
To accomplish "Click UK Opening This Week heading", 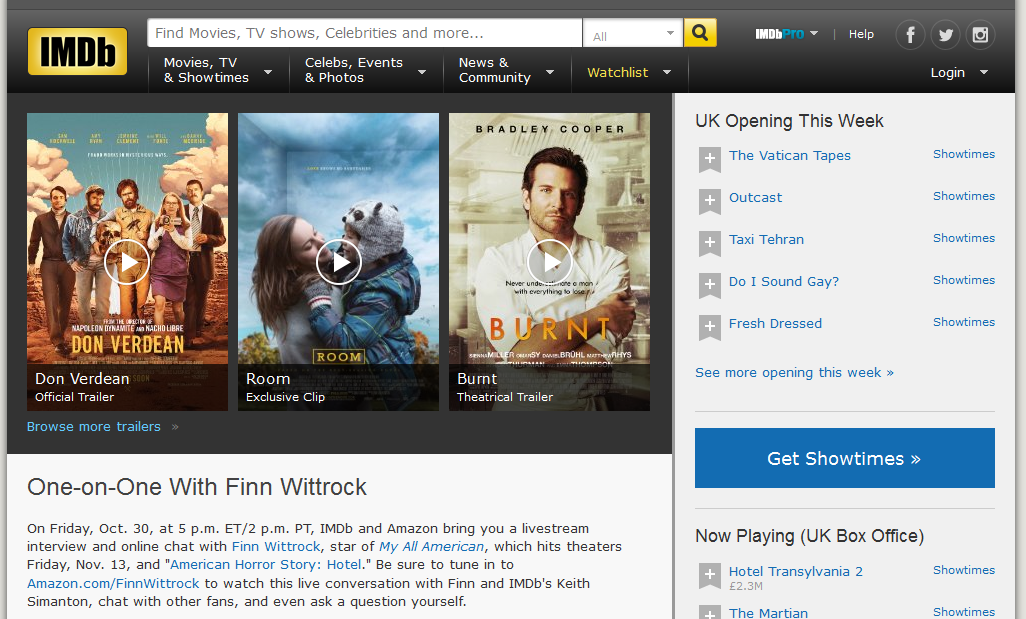I will click(x=789, y=121).
